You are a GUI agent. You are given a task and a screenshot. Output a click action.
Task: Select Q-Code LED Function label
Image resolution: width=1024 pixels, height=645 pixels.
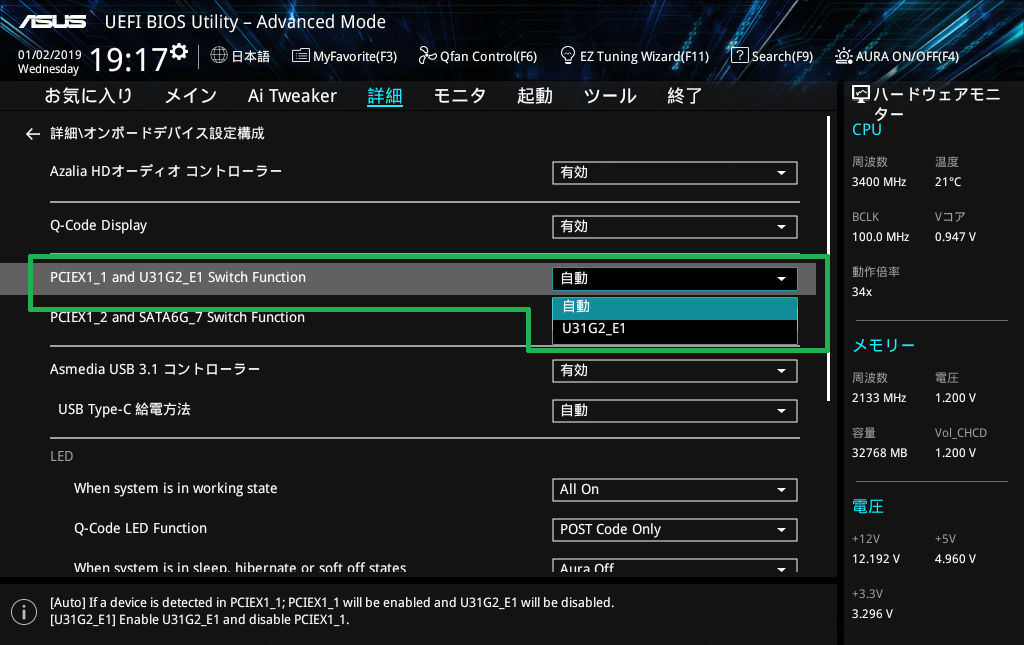point(140,528)
